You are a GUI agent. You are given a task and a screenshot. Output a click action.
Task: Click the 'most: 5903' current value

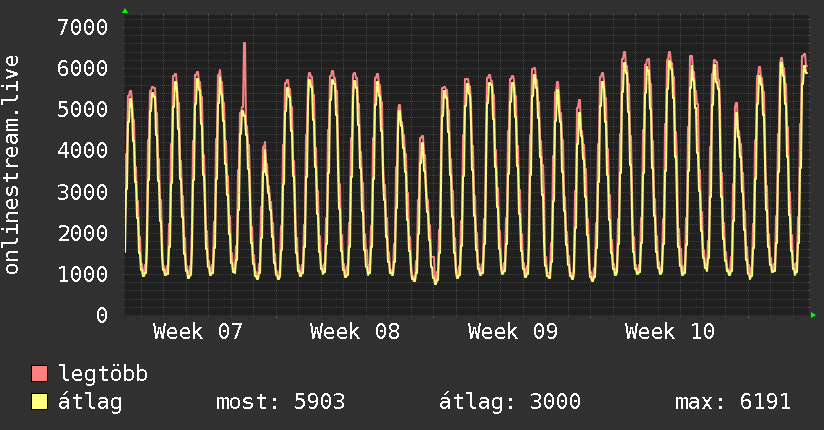(281, 402)
